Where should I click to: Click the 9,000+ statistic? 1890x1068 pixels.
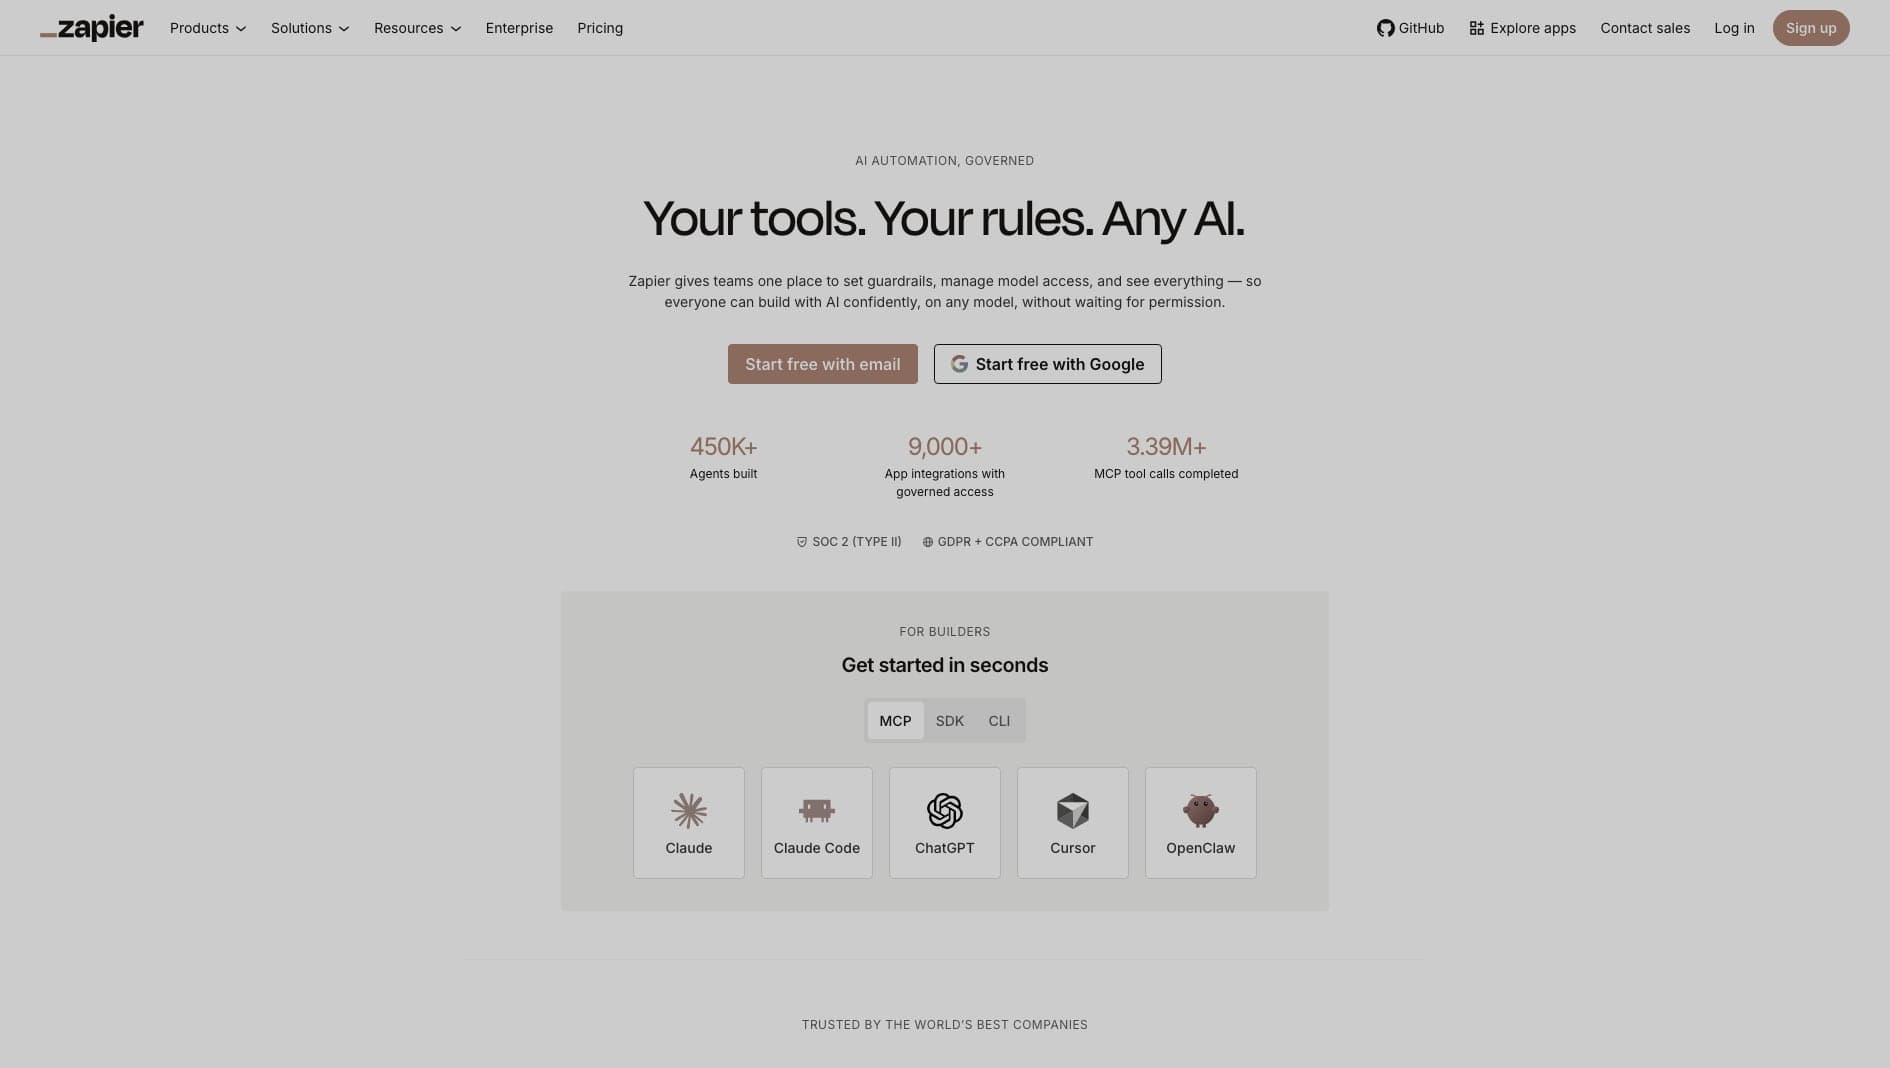(945, 446)
